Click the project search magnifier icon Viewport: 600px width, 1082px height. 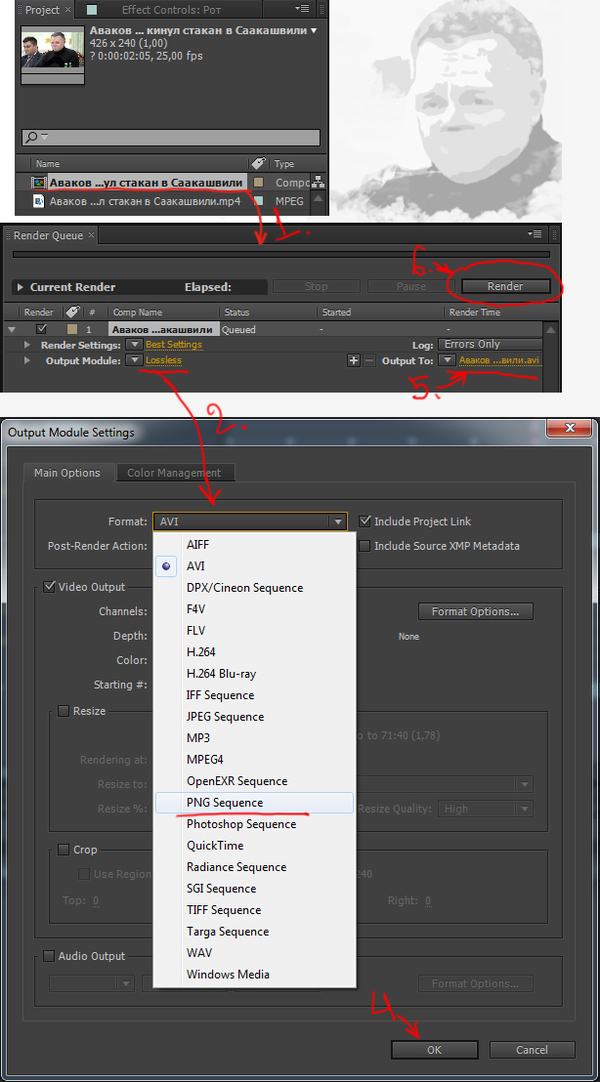click(32, 137)
